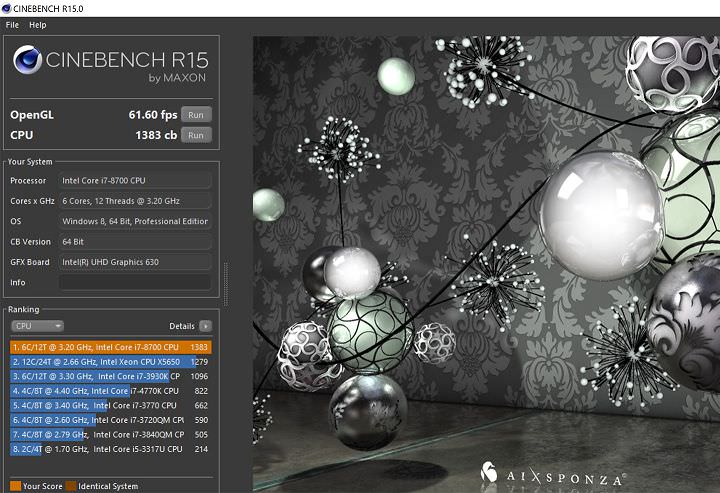Click the empty Info input field
The height and width of the screenshot is (493, 720).
(135, 283)
